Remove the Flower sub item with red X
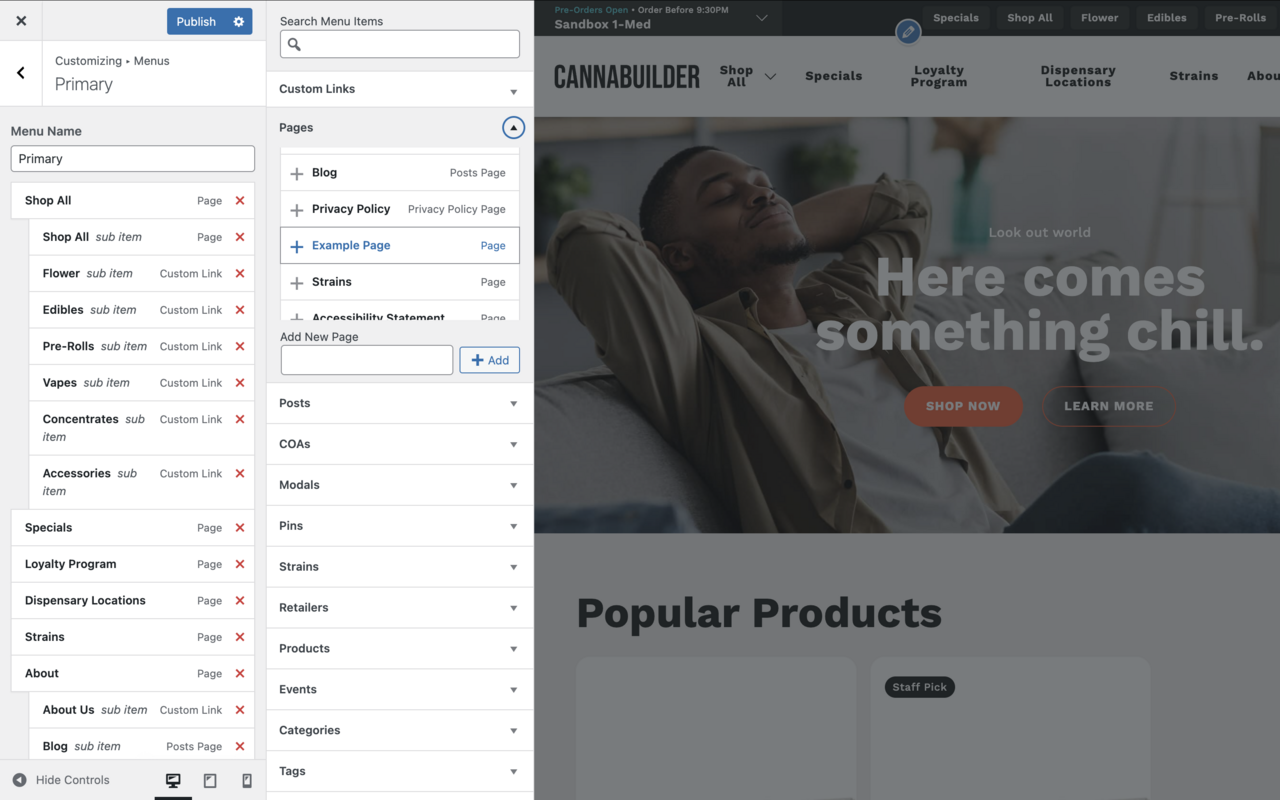The height and width of the screenshot is (800, 1280). 240,273
